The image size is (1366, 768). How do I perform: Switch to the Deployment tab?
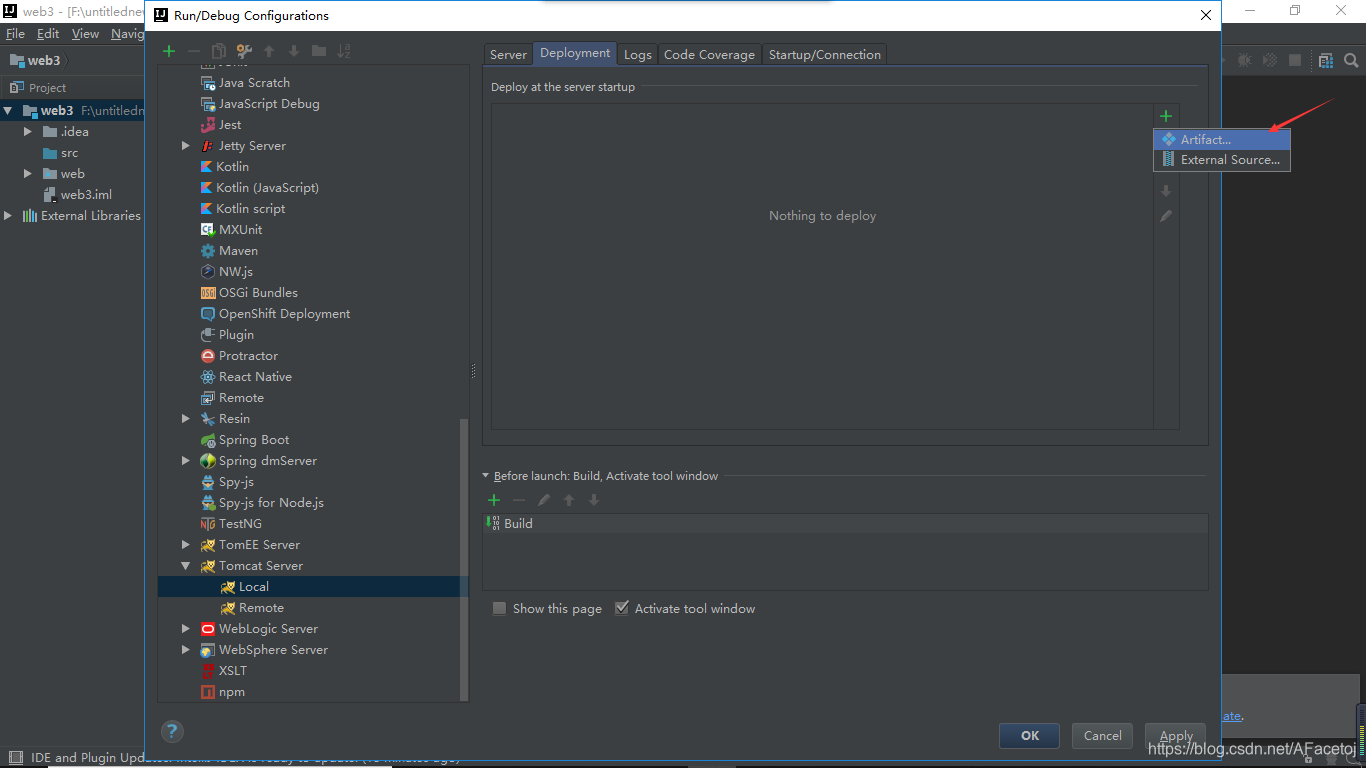click(575, 54)
